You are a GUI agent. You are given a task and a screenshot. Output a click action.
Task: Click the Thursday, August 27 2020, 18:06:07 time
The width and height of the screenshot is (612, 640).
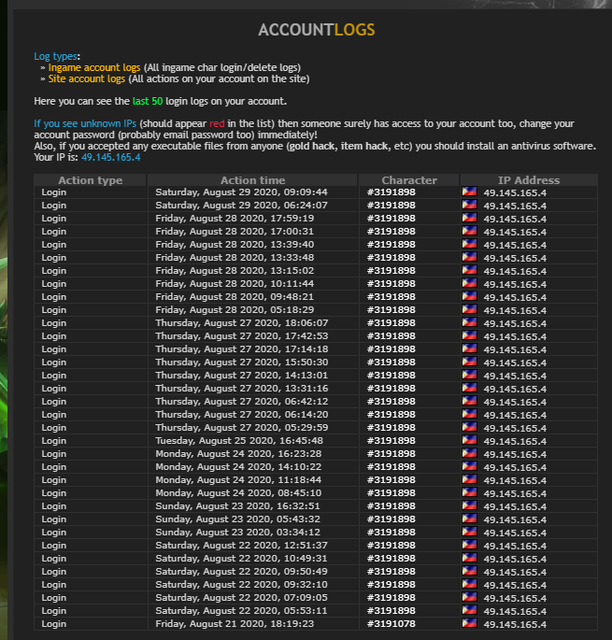coord(241,323)
